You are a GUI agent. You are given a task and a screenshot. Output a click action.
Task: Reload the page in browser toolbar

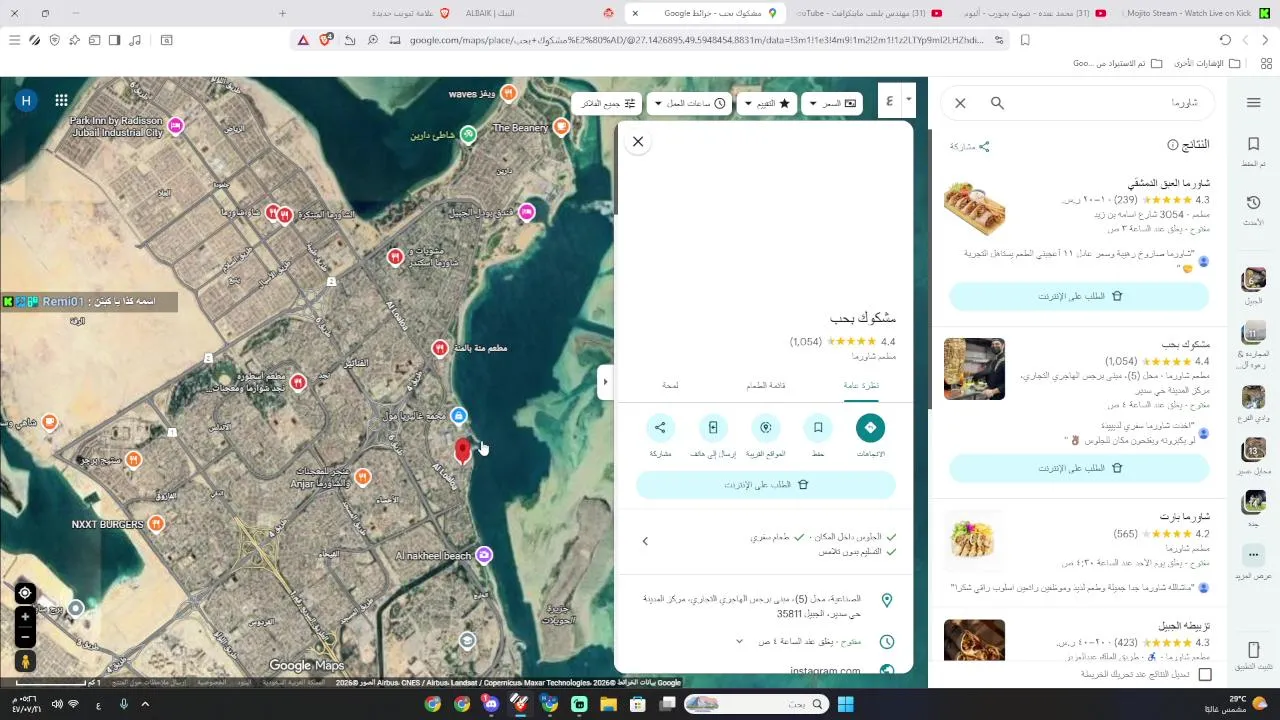click(1225, 40)
